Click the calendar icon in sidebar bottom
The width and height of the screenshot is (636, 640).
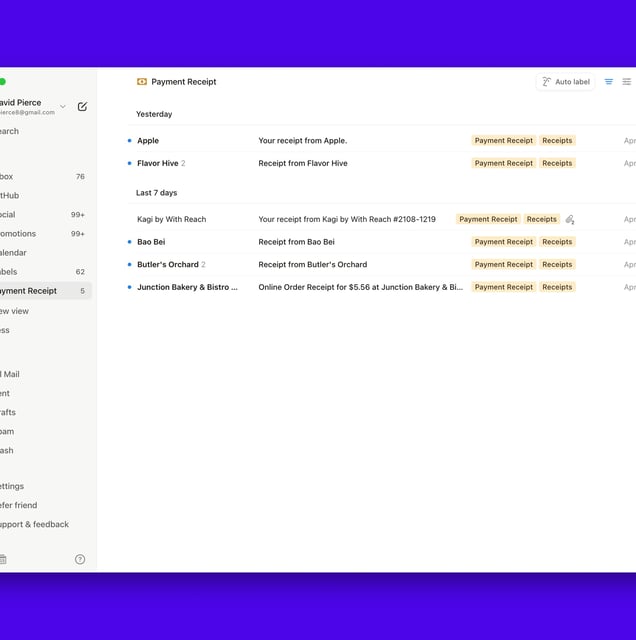[2, 559]
